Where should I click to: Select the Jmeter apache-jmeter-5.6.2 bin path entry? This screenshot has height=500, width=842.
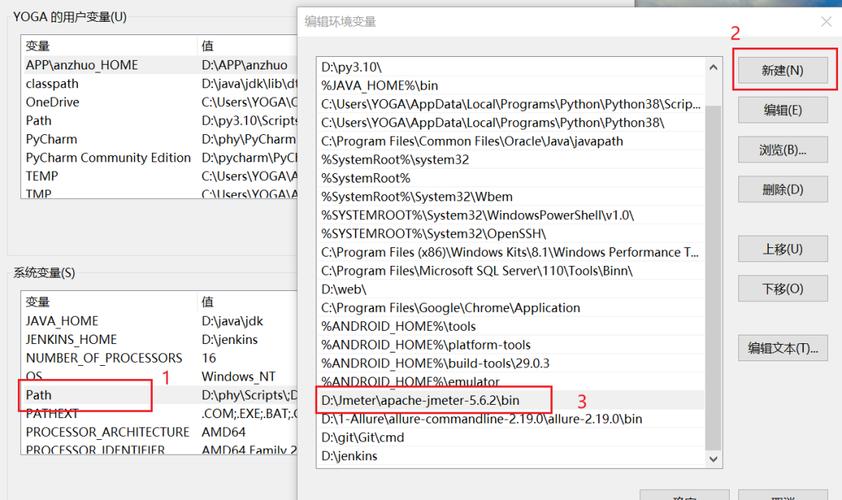435,400
